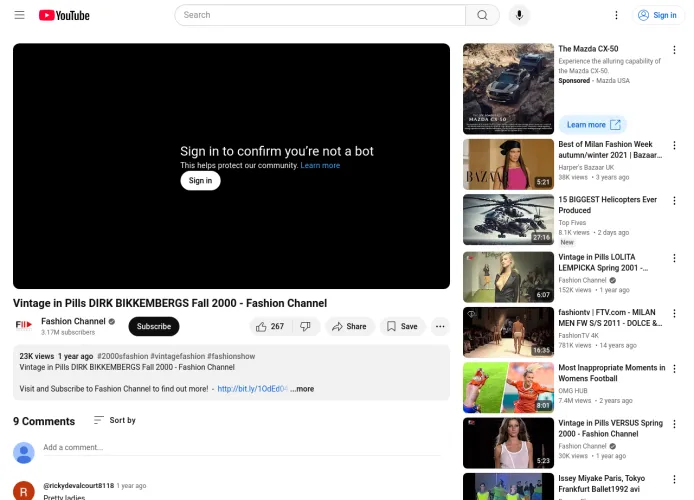Open options for 15 BIGGEST Helicopters video
694x500 pixels.
pos(674,200)
